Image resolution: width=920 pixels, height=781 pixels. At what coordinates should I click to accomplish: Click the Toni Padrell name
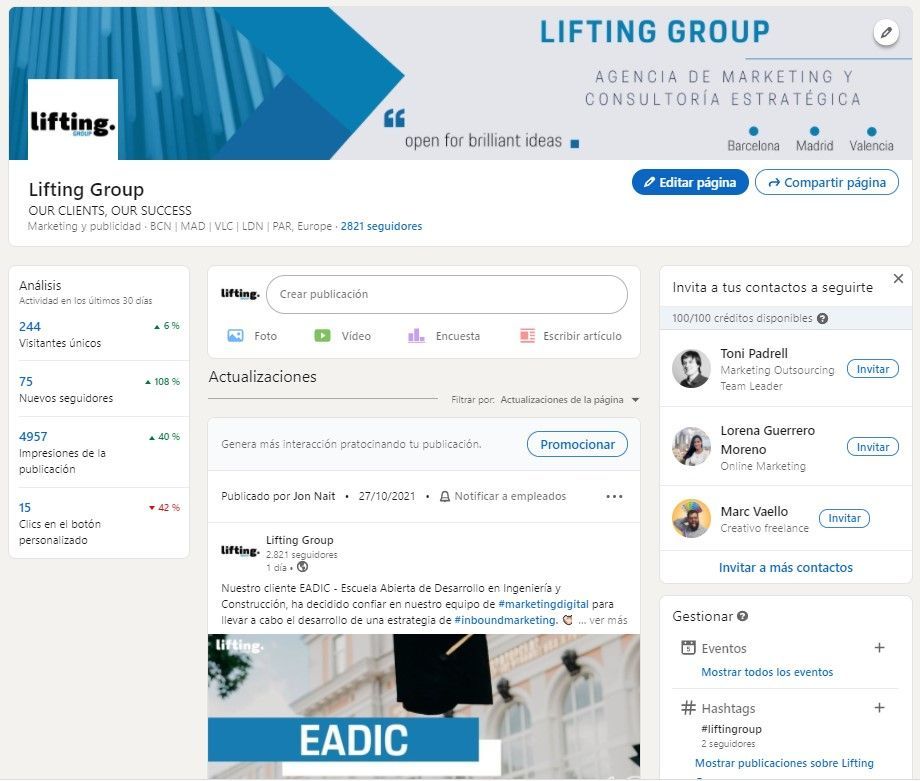coord(754,353)
